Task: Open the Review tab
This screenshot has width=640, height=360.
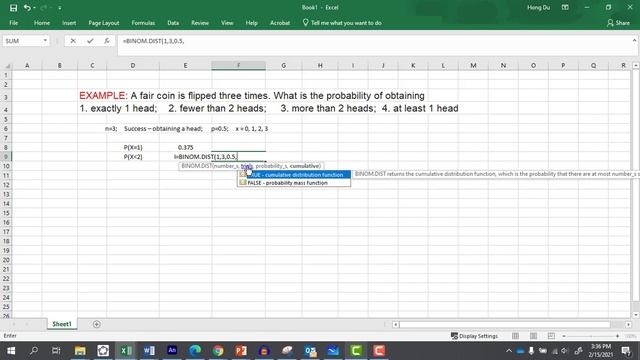Action: [x=200, y=23]
